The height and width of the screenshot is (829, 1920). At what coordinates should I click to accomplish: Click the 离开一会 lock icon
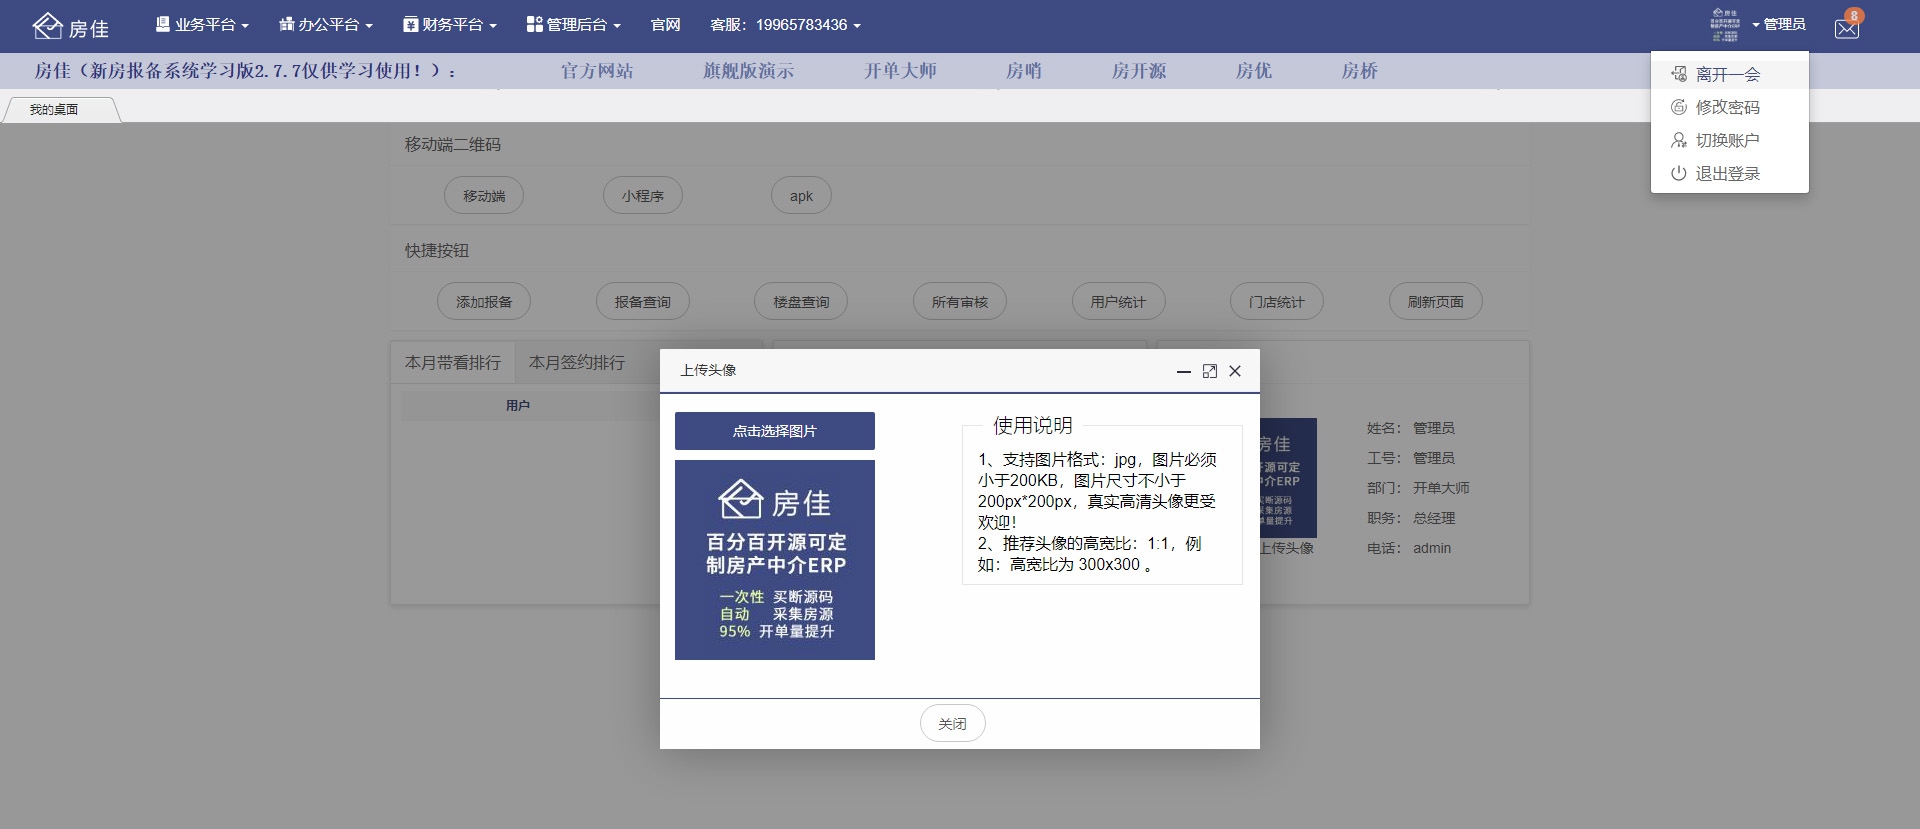point(1678,74)
